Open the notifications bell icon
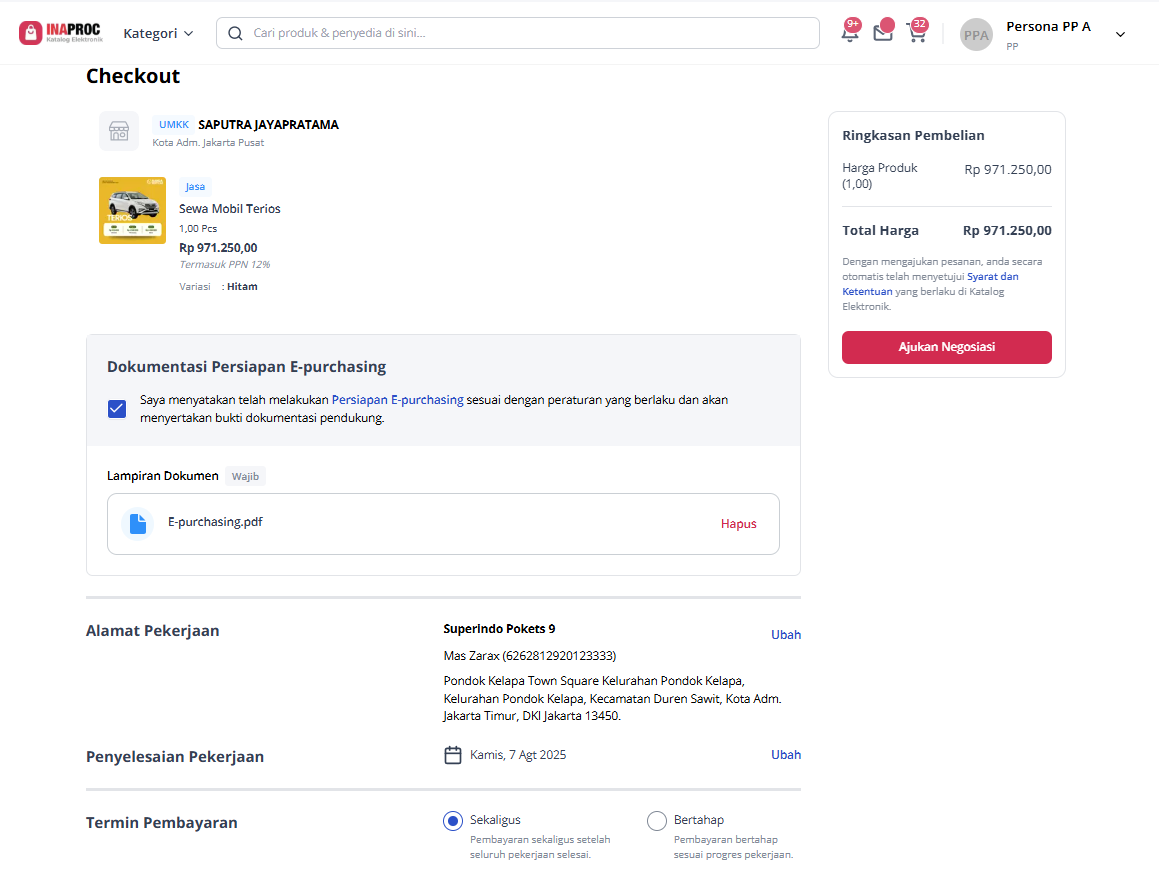The width and height of the screenshot is (1159, 877). [851, 32]
